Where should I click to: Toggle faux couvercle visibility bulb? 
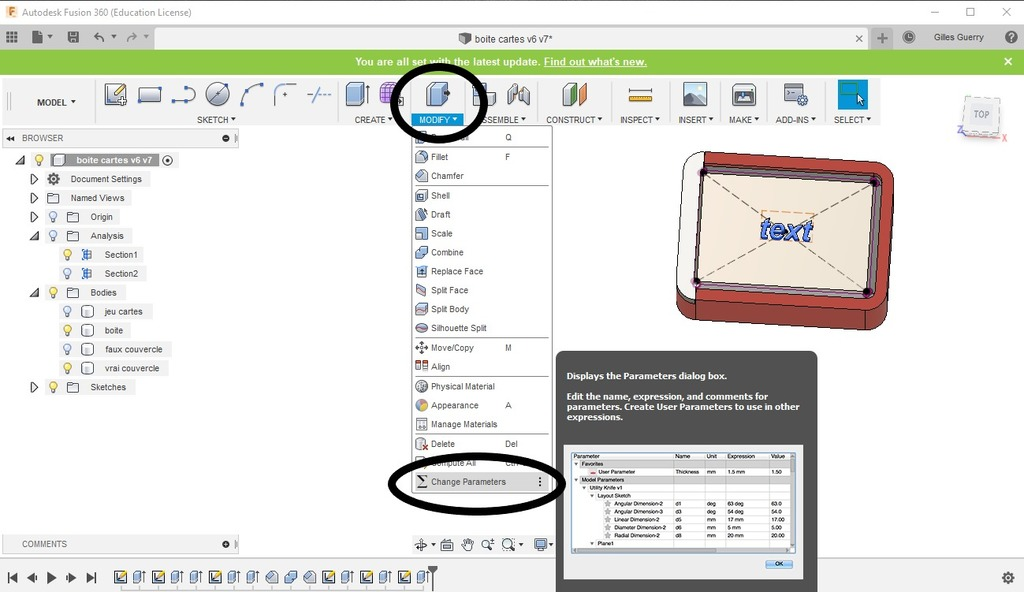[x=67, y=350]
